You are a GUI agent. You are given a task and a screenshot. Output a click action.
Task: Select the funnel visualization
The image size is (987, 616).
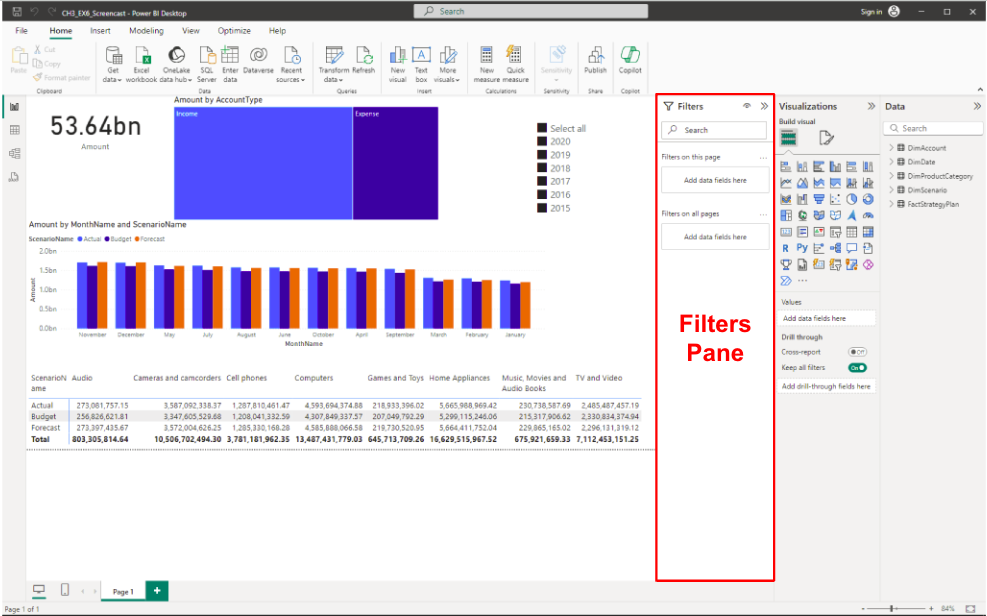click(x=819, y=199)
